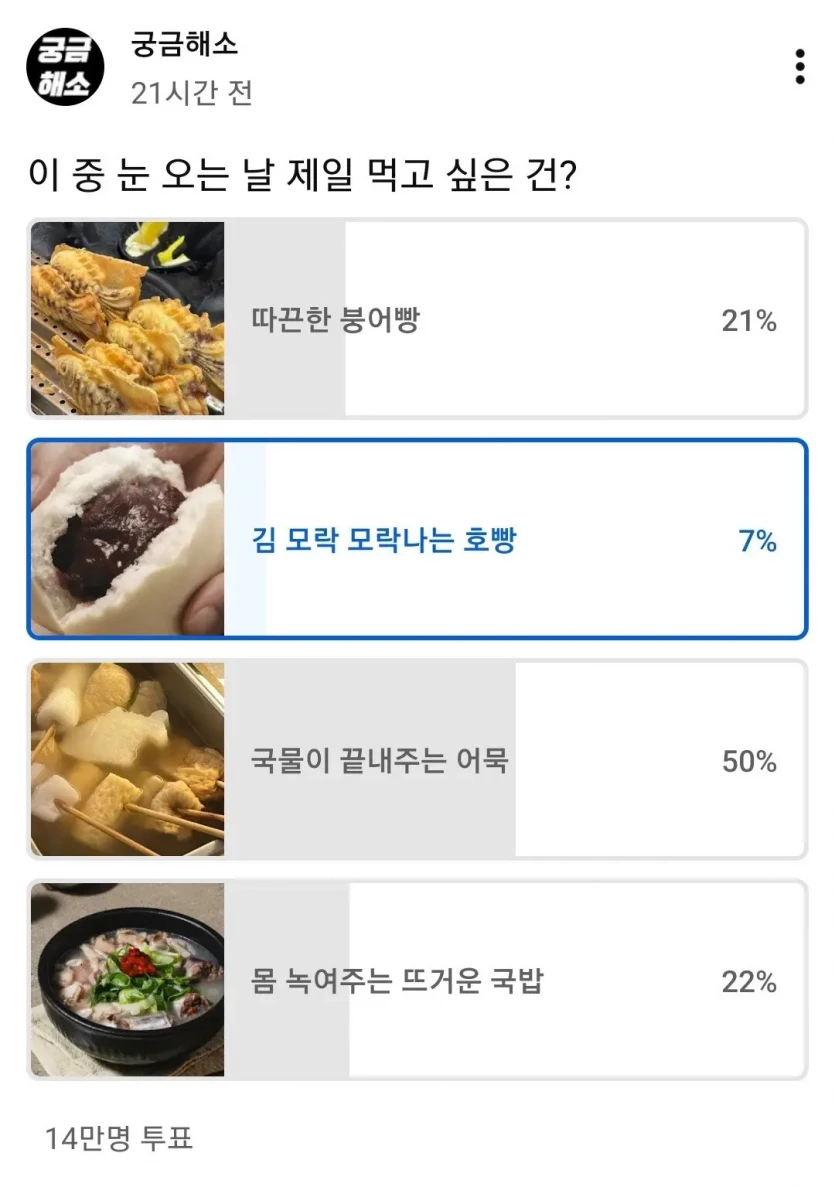This screenshot has width=835, height=1187.
Task: Click the 국밥 soup bowl thumbnail
Action: (x=127, y=980)
